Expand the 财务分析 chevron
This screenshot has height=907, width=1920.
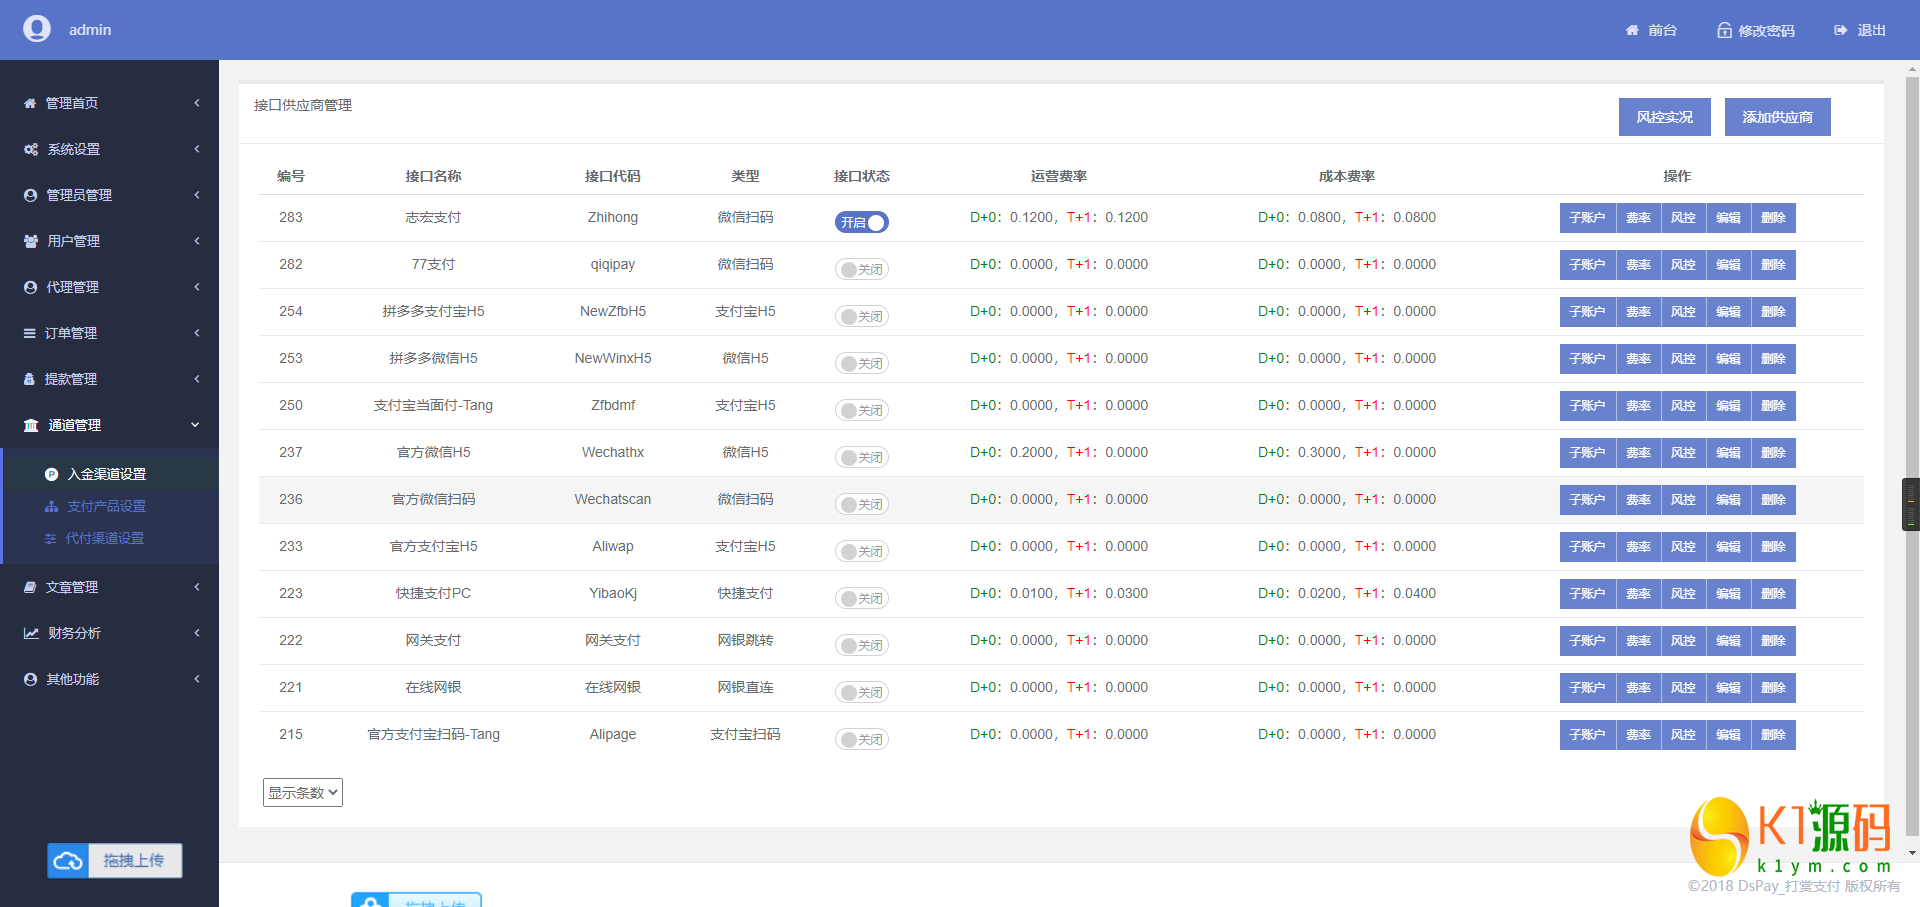(197, 633)
